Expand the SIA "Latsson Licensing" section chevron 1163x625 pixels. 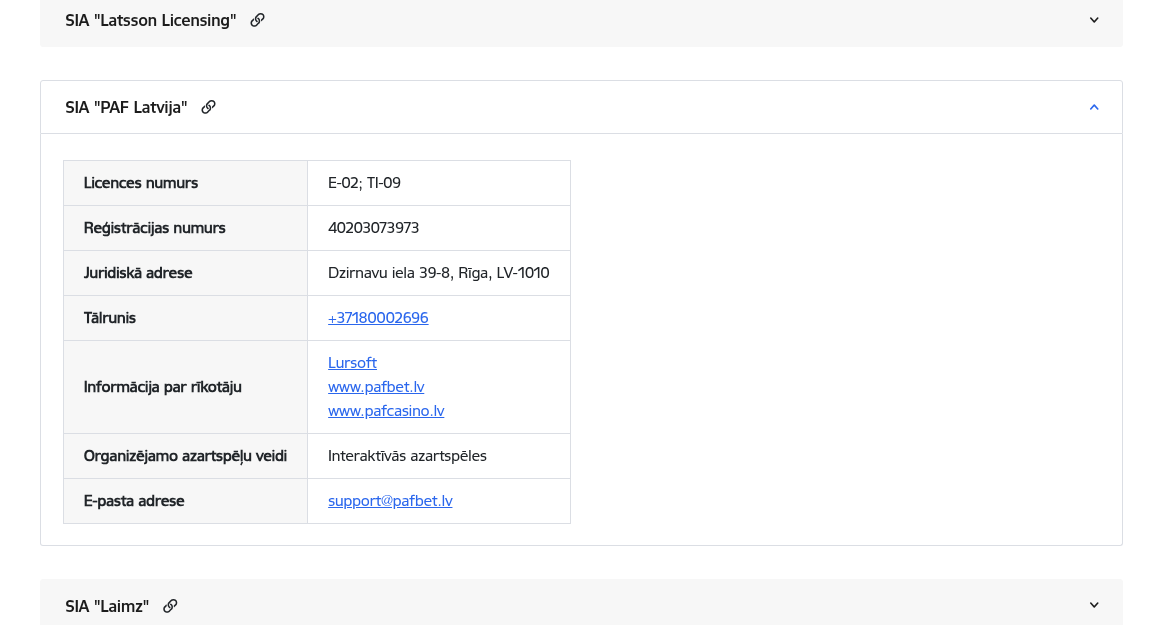point(1094,20)
